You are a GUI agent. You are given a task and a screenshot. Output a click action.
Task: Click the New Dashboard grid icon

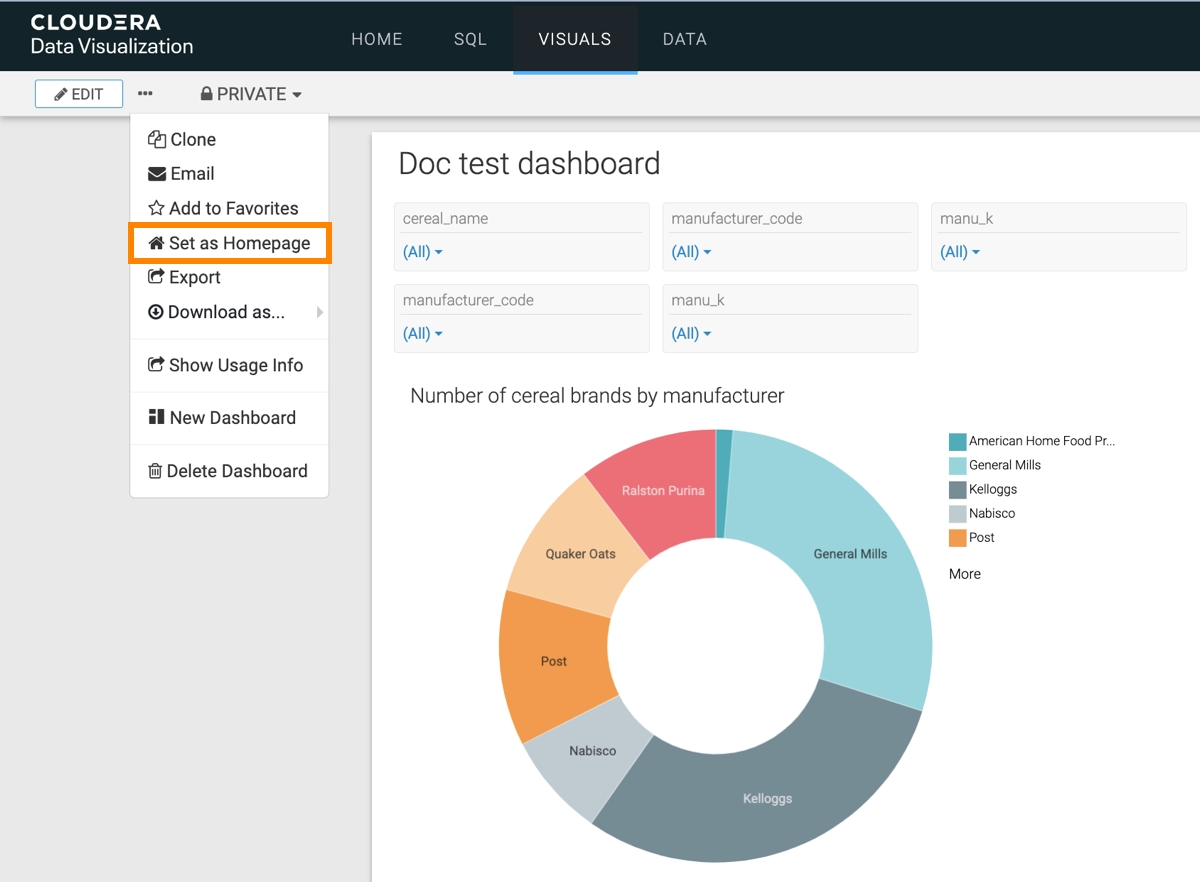click(x=156, y=418)
